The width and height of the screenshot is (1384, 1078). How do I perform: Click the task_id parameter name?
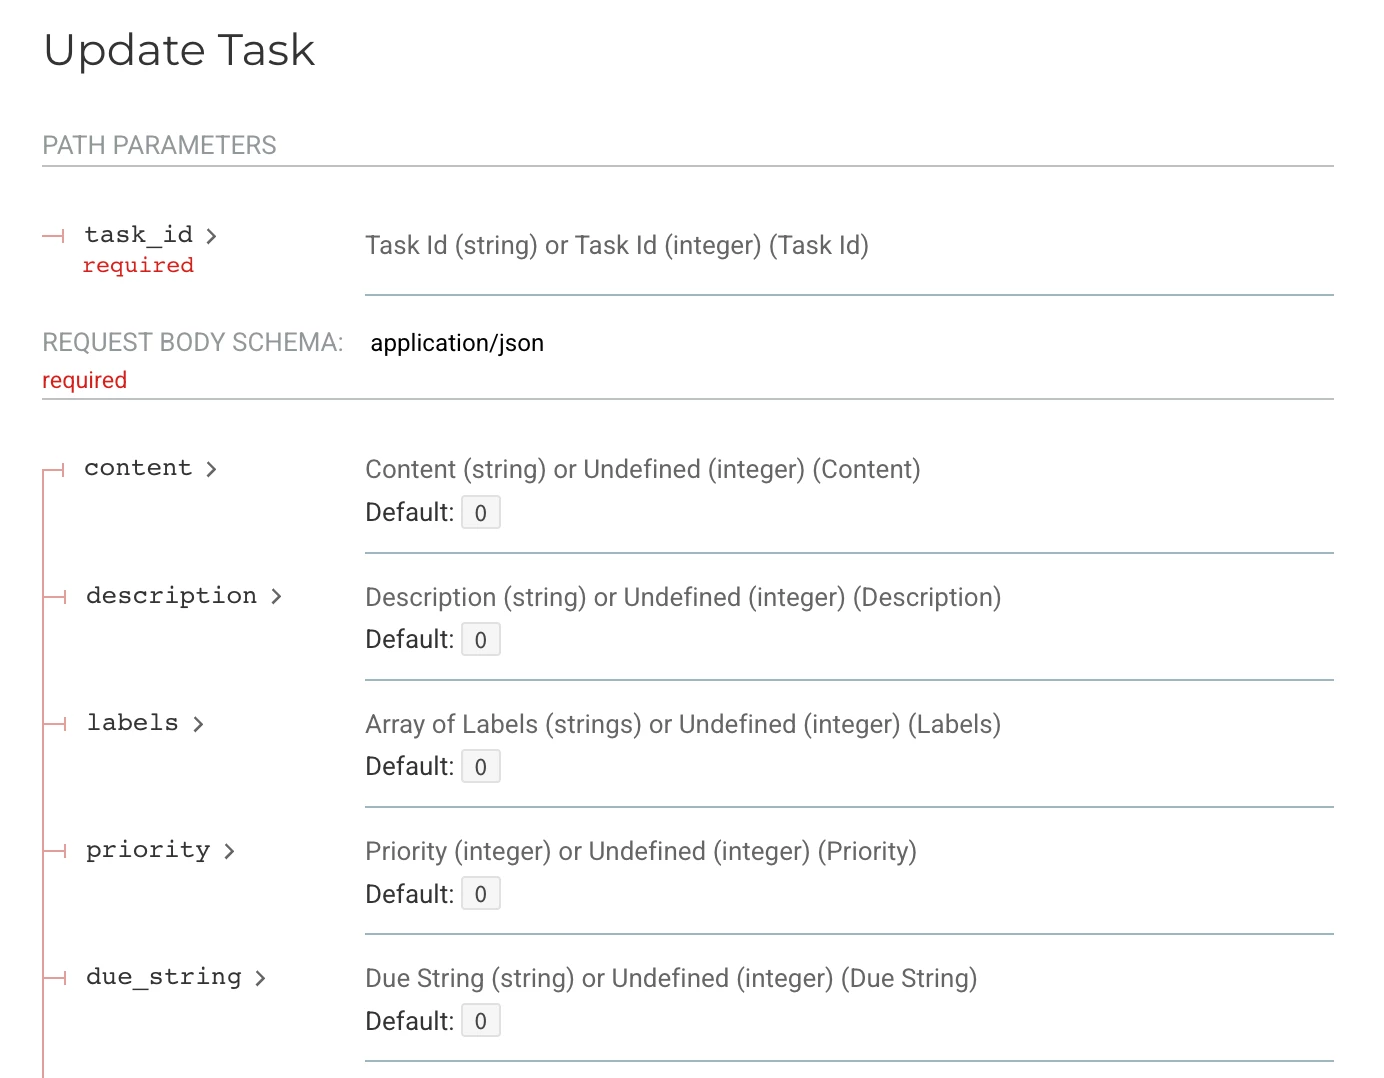[x=138, y=235]
